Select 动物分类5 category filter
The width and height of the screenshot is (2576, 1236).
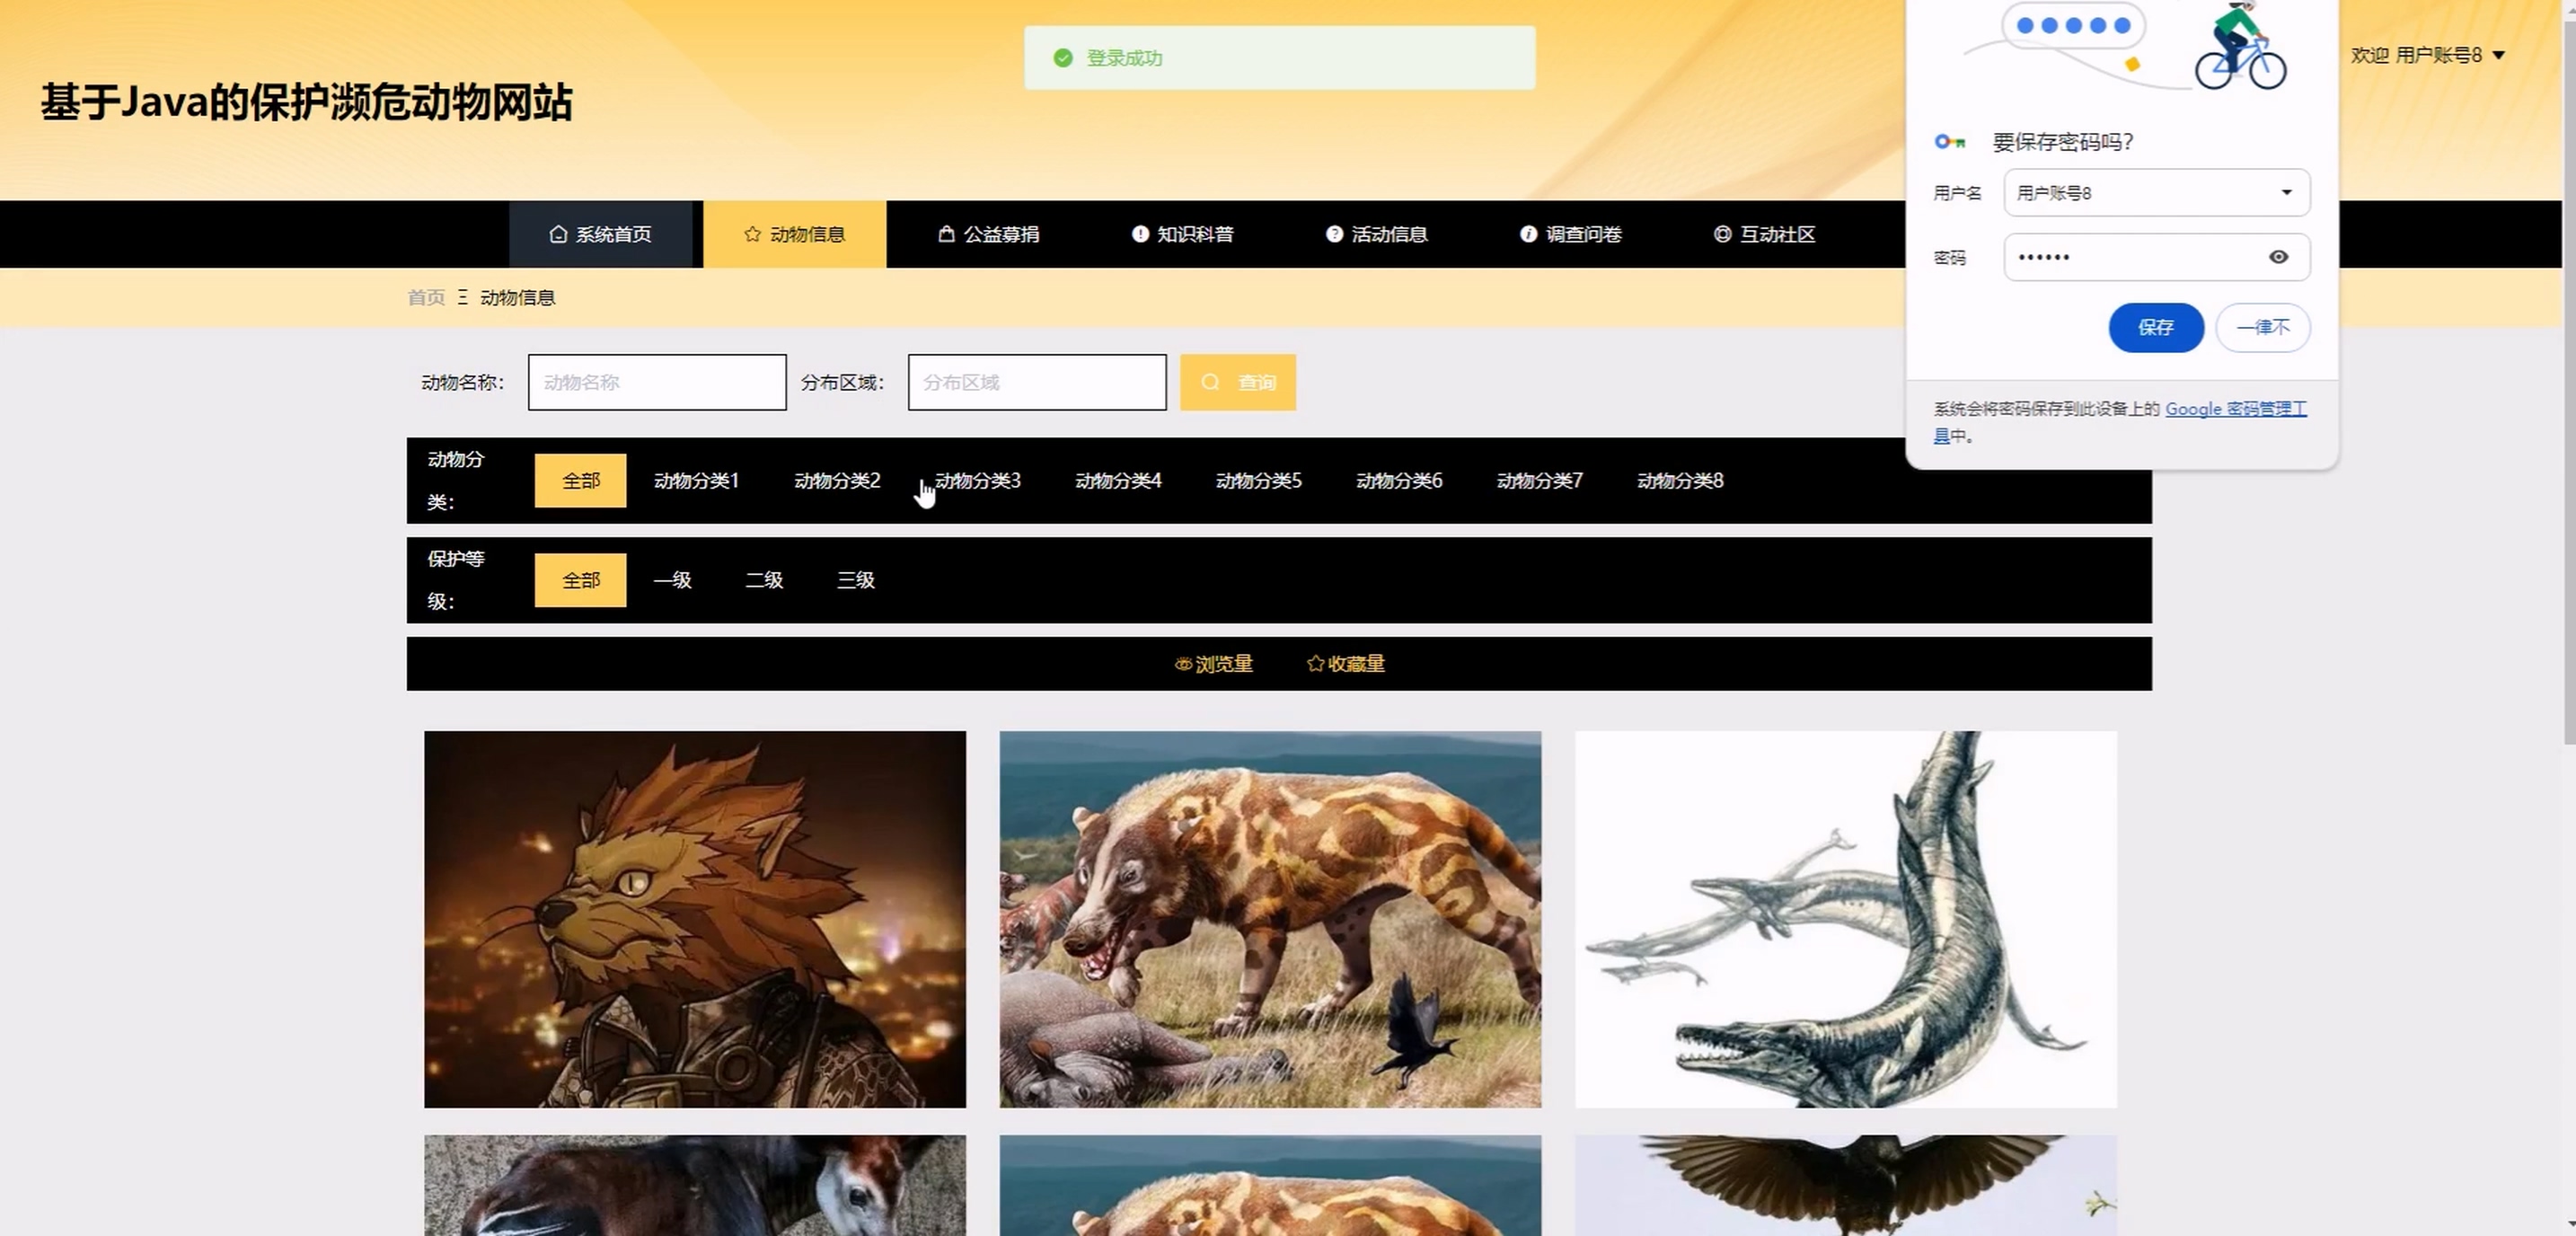pyautogui.click(x=1258, y=481)
